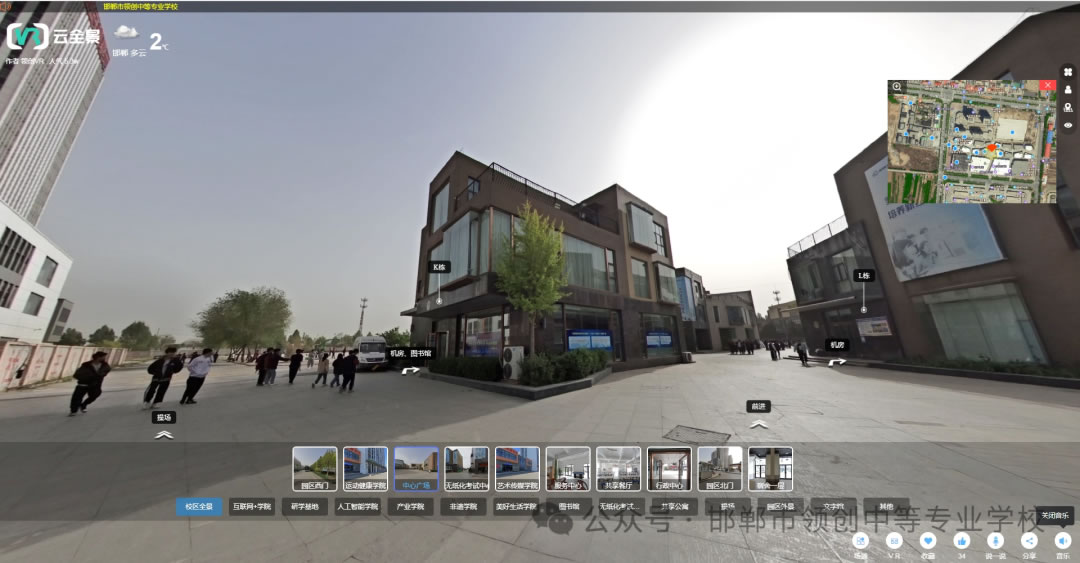This screenshot has width=1080, height=563.
Task: Select the 中心广场 scene thumbnail
Action: [416, 469]
